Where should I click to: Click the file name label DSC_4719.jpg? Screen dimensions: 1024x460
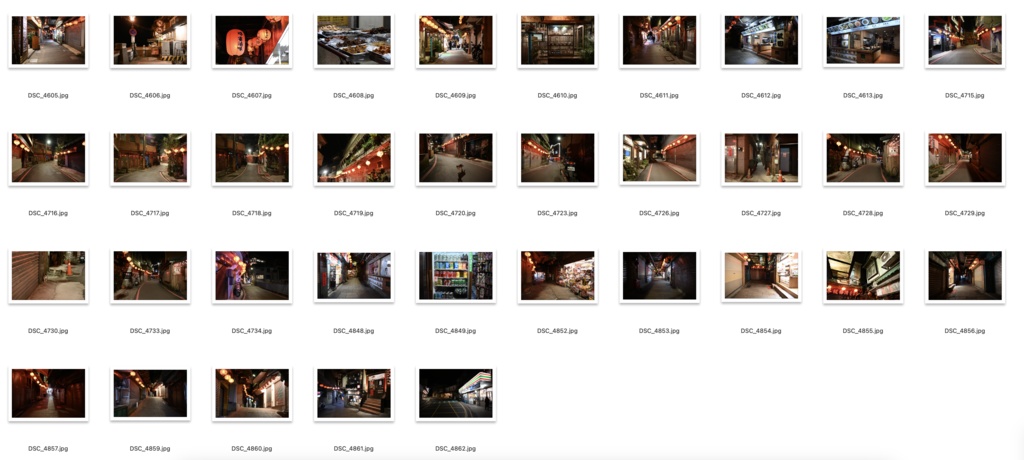(x=354, y=213)
